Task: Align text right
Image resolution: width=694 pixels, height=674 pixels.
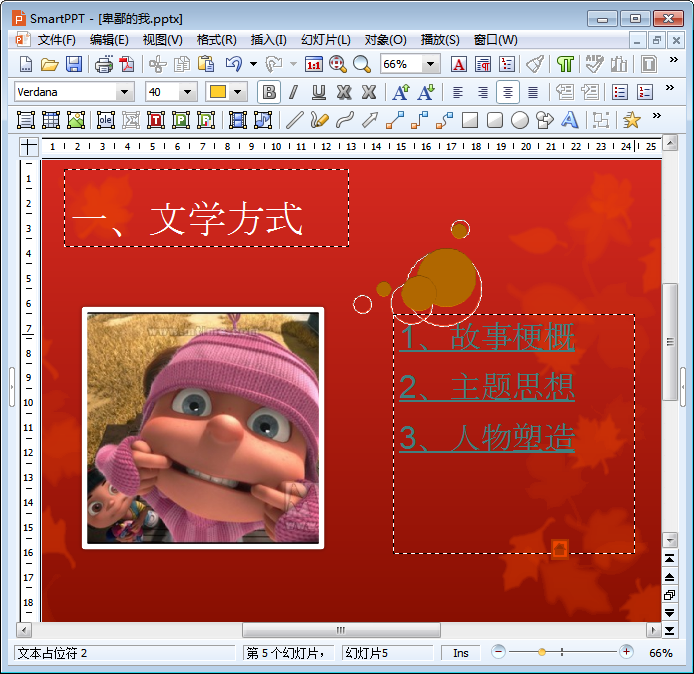Action: (482, 92)
